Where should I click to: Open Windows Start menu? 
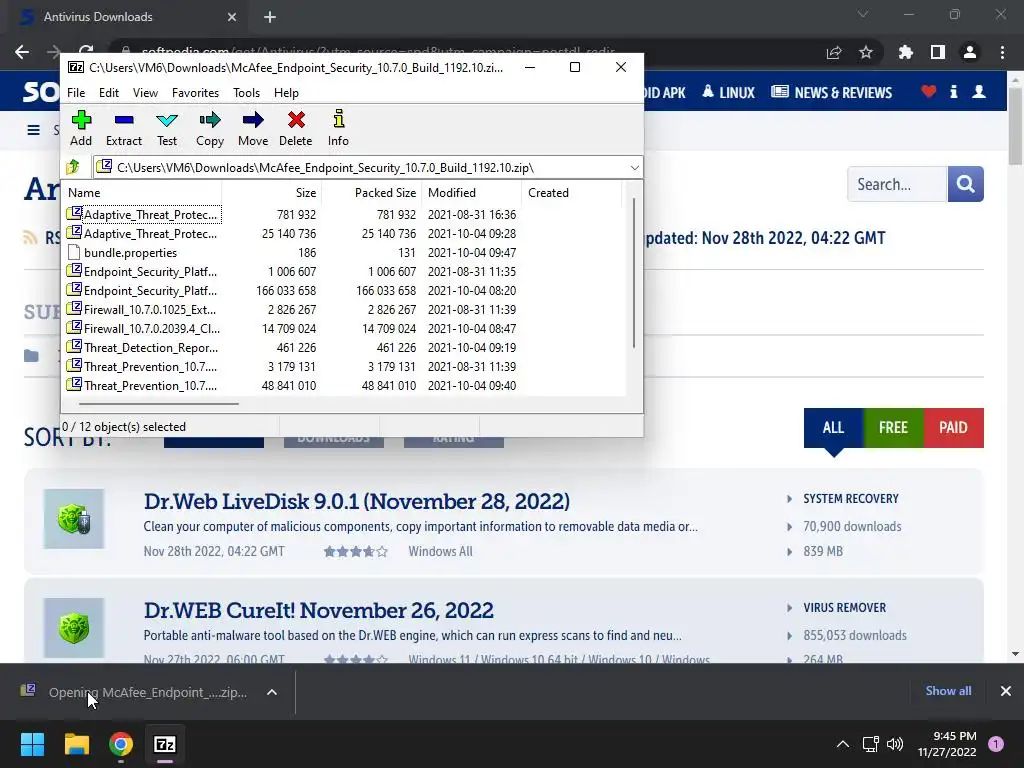[32, 744]
